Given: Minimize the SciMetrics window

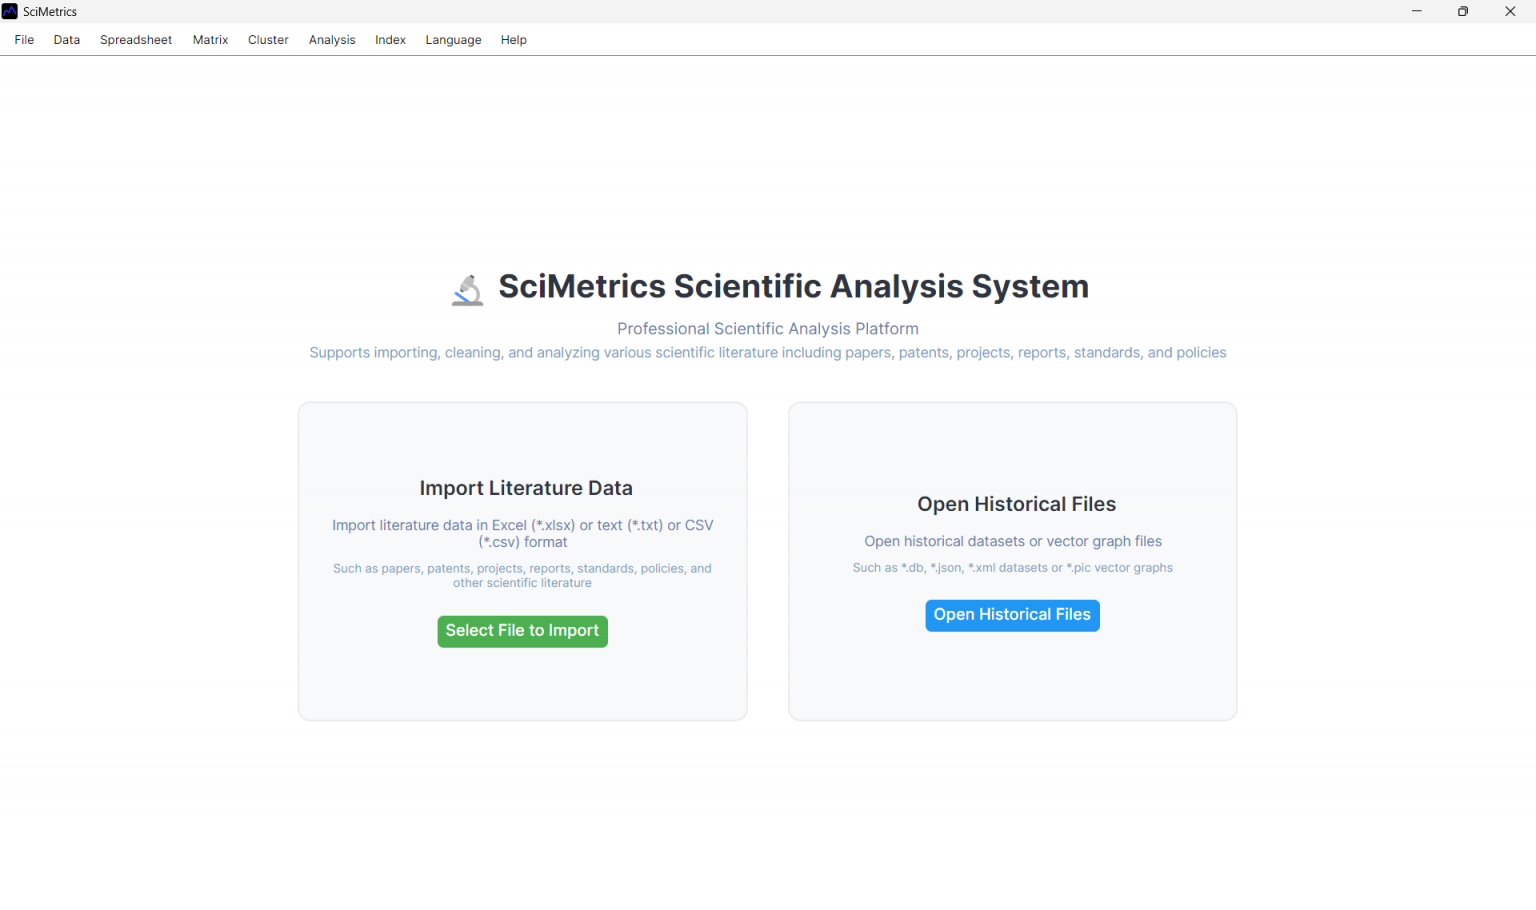Looking at the screenshot, I should click(x=1416, y=11).
